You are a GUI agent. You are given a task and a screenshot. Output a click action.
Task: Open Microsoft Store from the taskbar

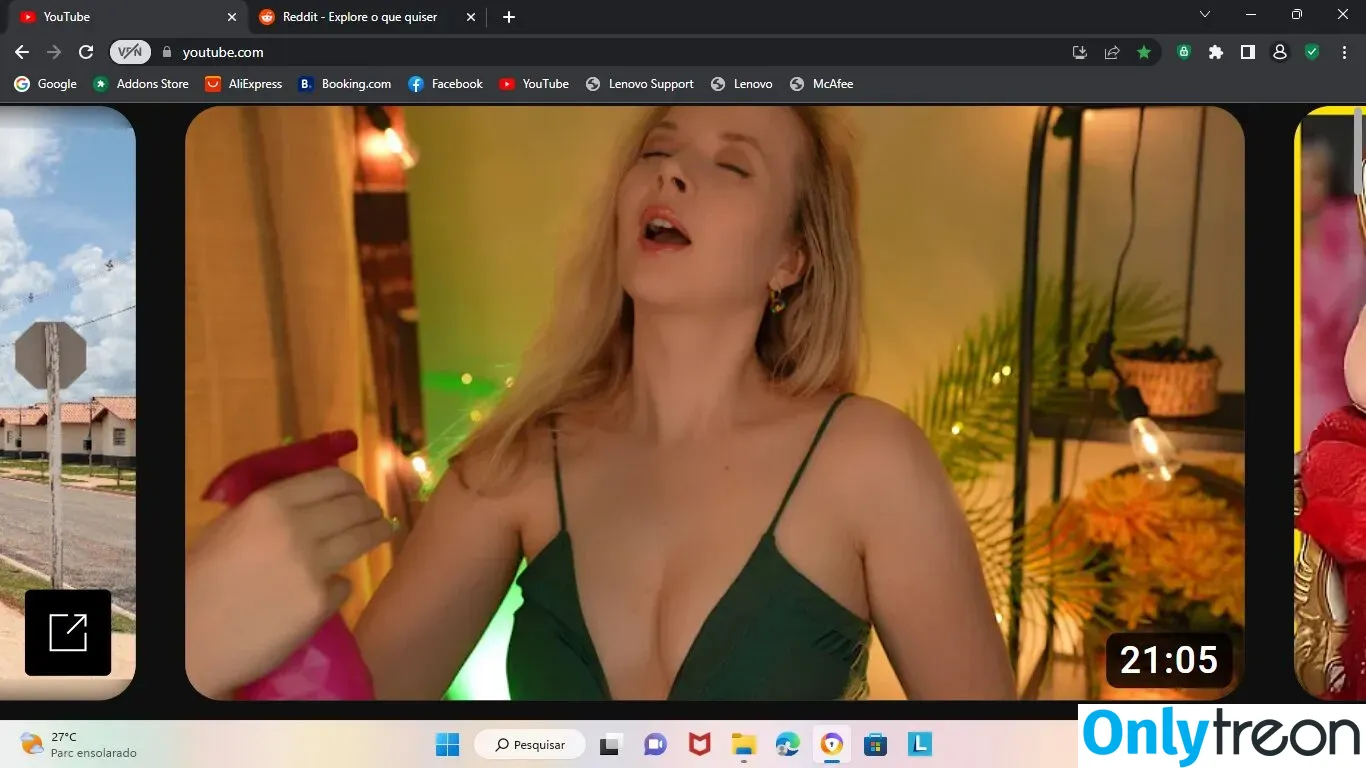(876, 744)
